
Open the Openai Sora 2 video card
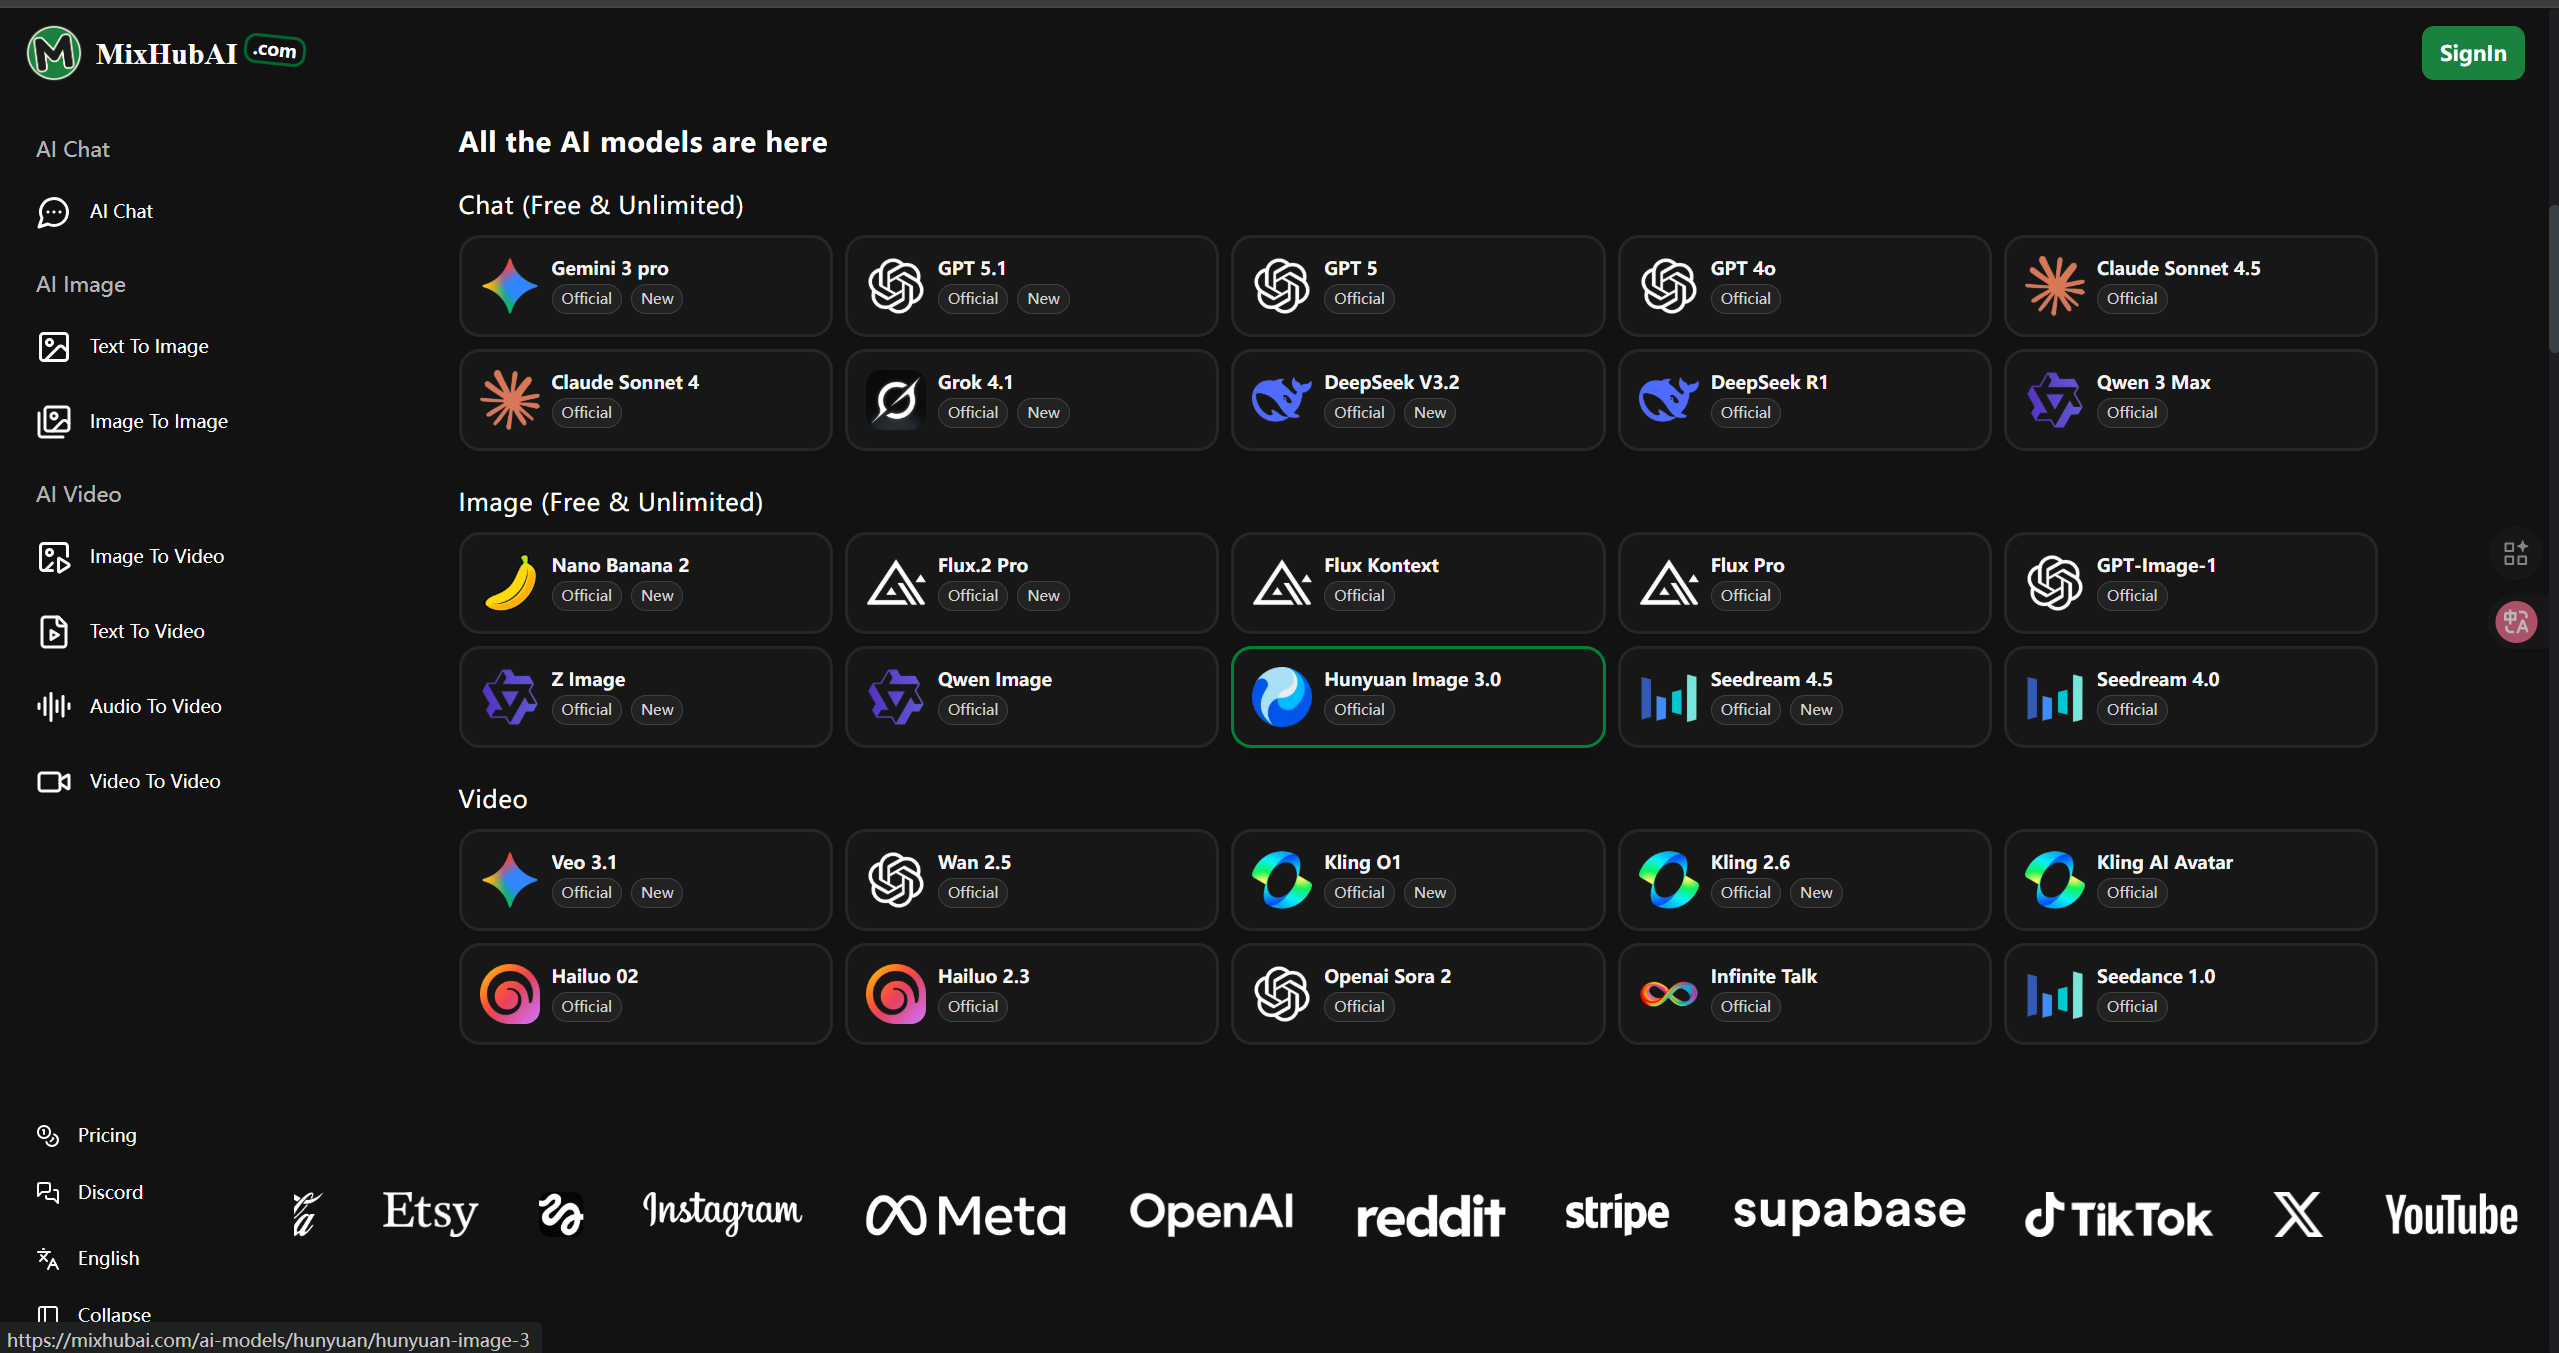pyautogui.click(x=1417, y=994)
